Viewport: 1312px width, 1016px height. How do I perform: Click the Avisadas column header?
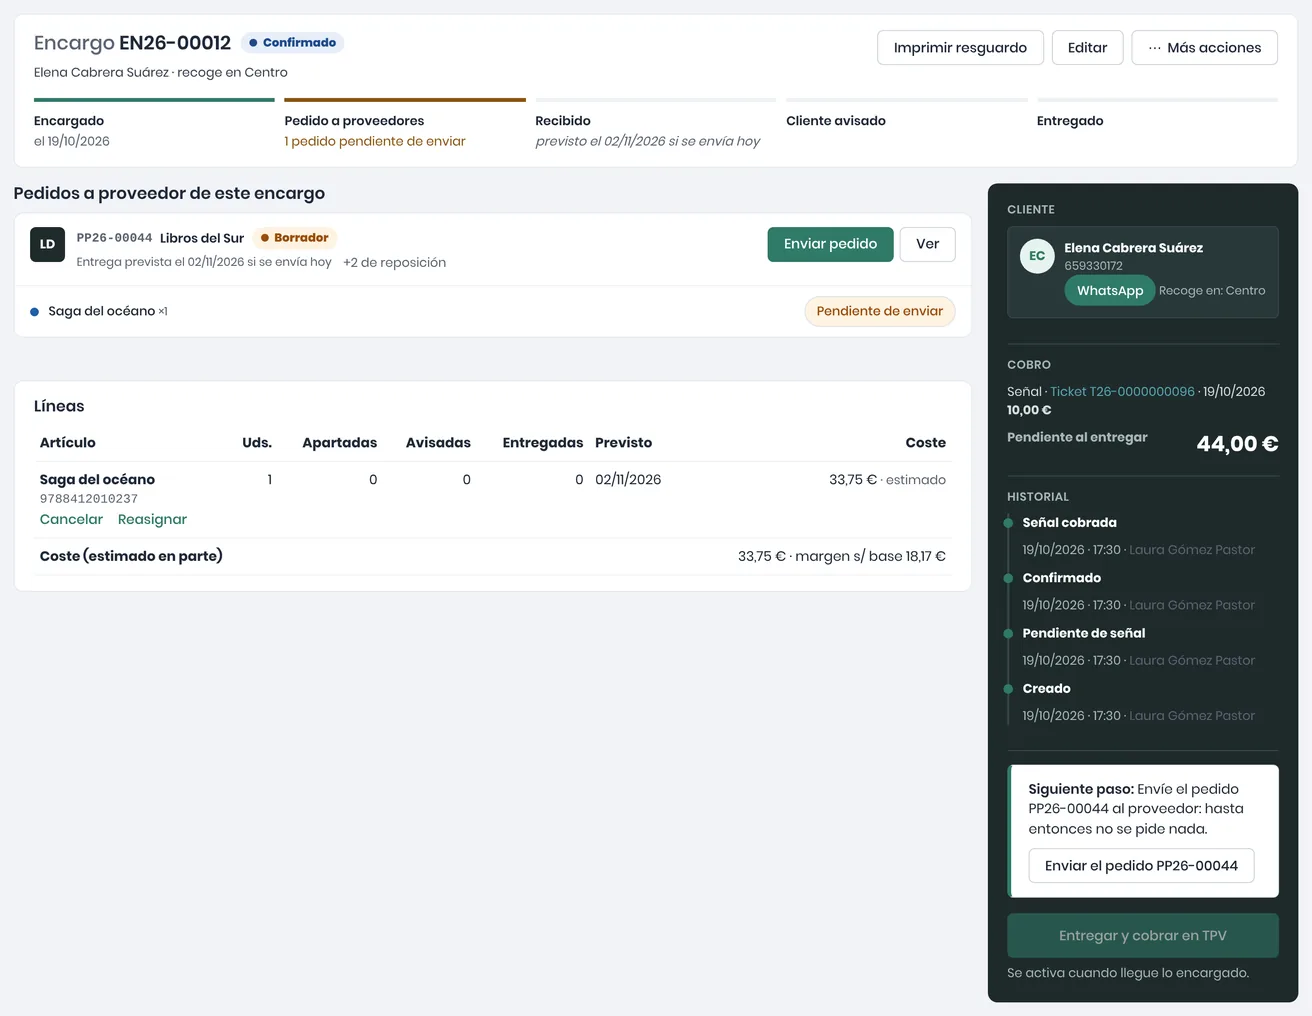click(438, 443)
